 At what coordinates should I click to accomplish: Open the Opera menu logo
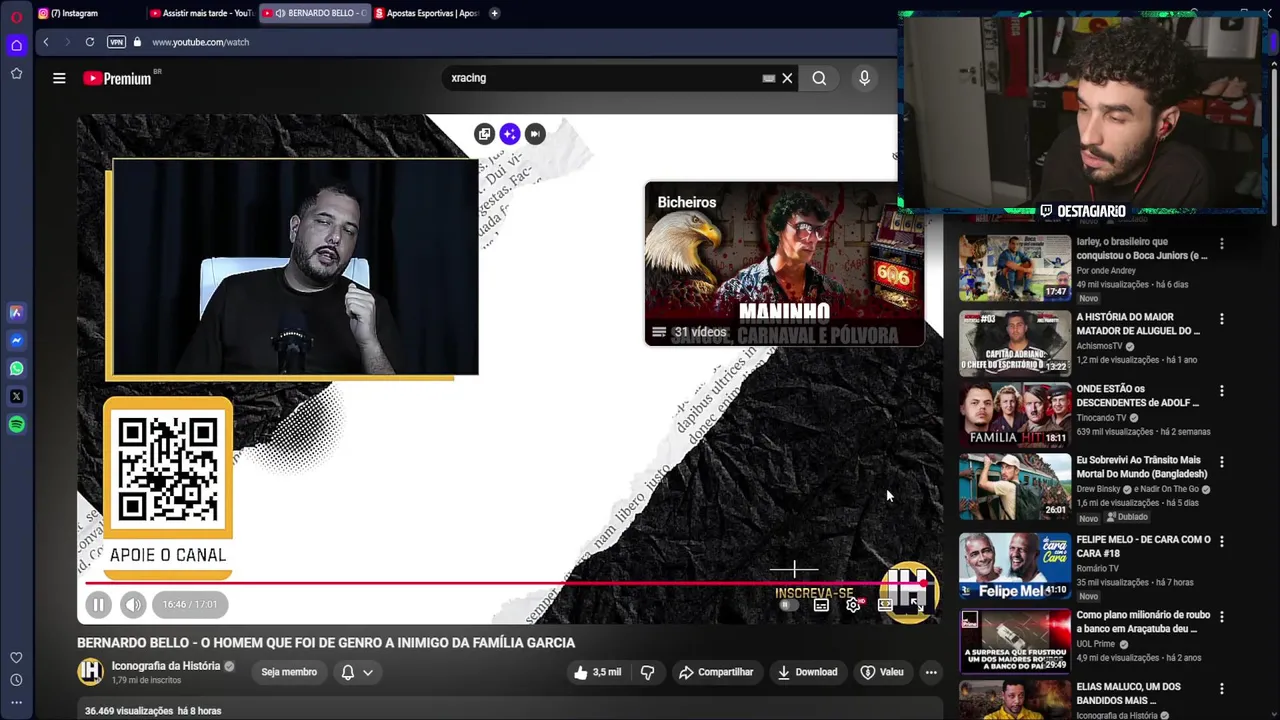click(x=16, y=17)
